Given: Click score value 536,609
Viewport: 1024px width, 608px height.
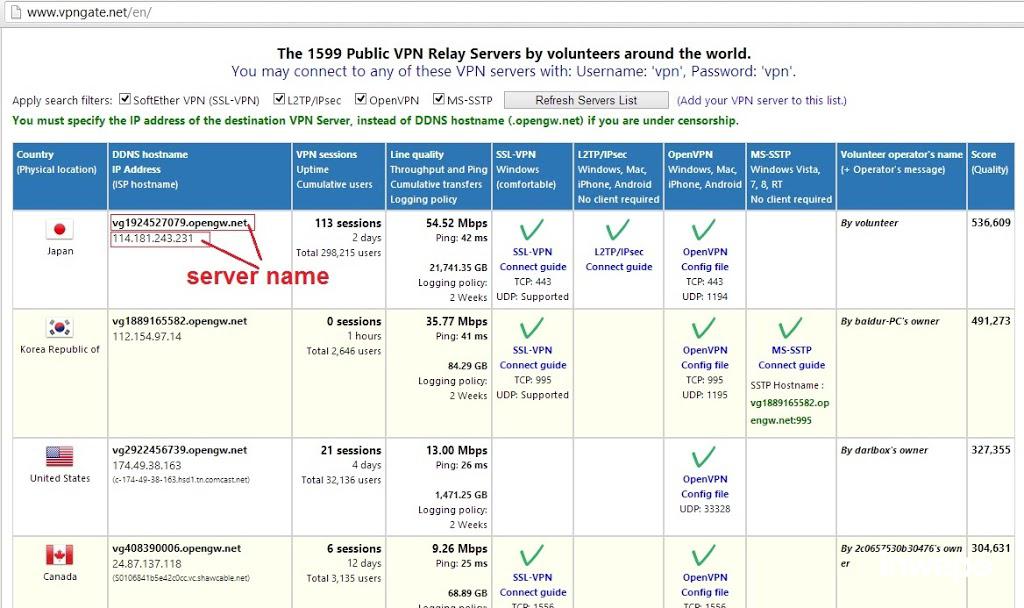Looking at the screenshot, I should pos(991,223).
